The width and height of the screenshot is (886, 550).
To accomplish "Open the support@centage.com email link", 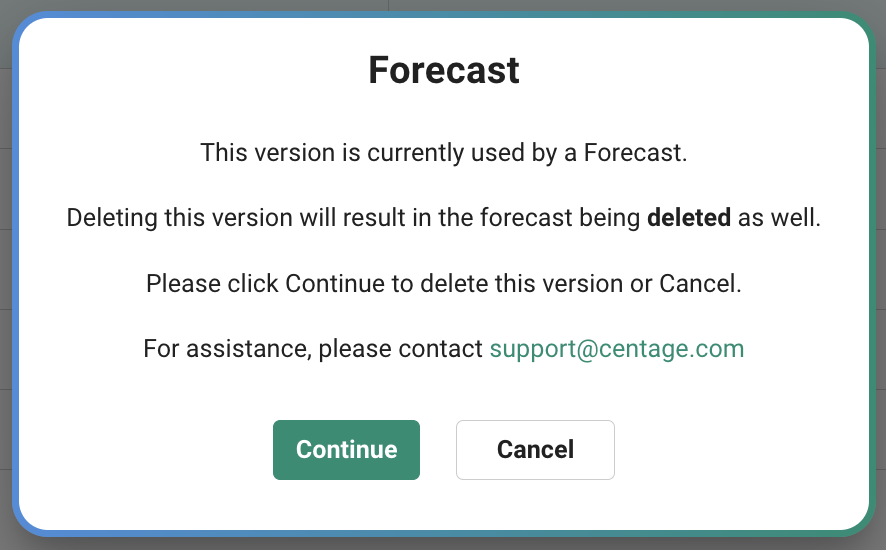I will point(616,349).
